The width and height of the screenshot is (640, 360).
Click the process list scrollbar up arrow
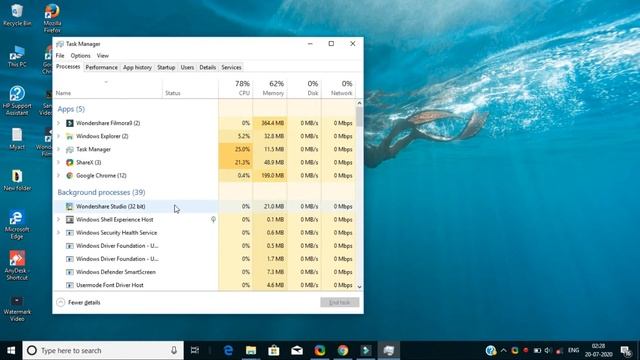[360, 103]
